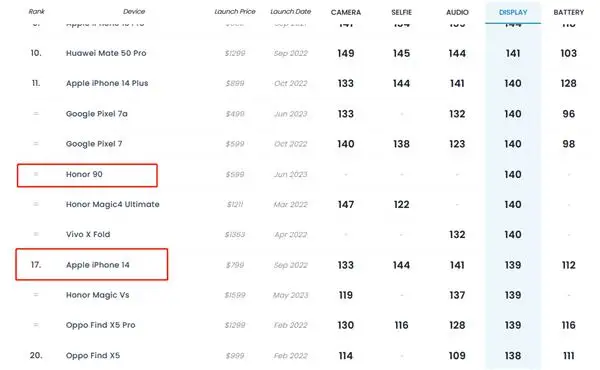
Task: Open the Google Pixel 7 entry
Action: point(94,144)
